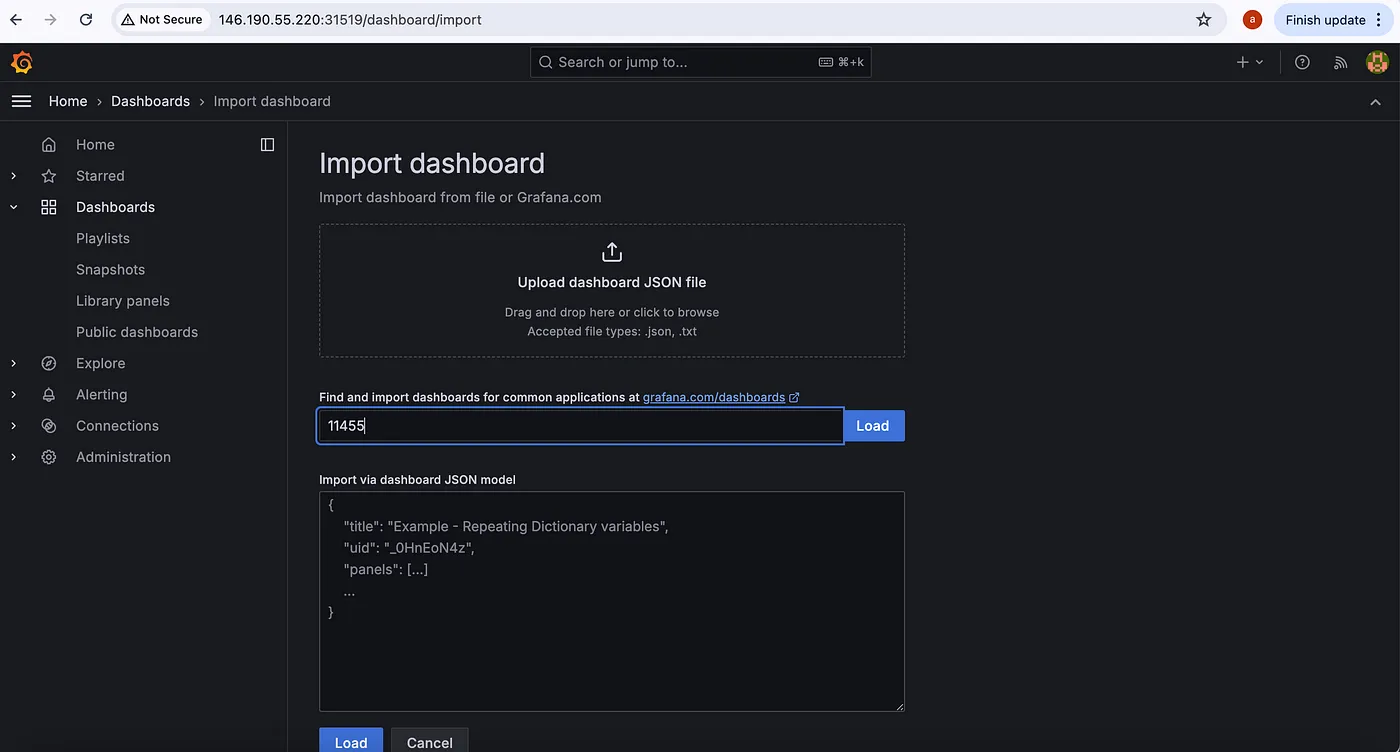Bookmark this page with star icon

point(1204,20)
